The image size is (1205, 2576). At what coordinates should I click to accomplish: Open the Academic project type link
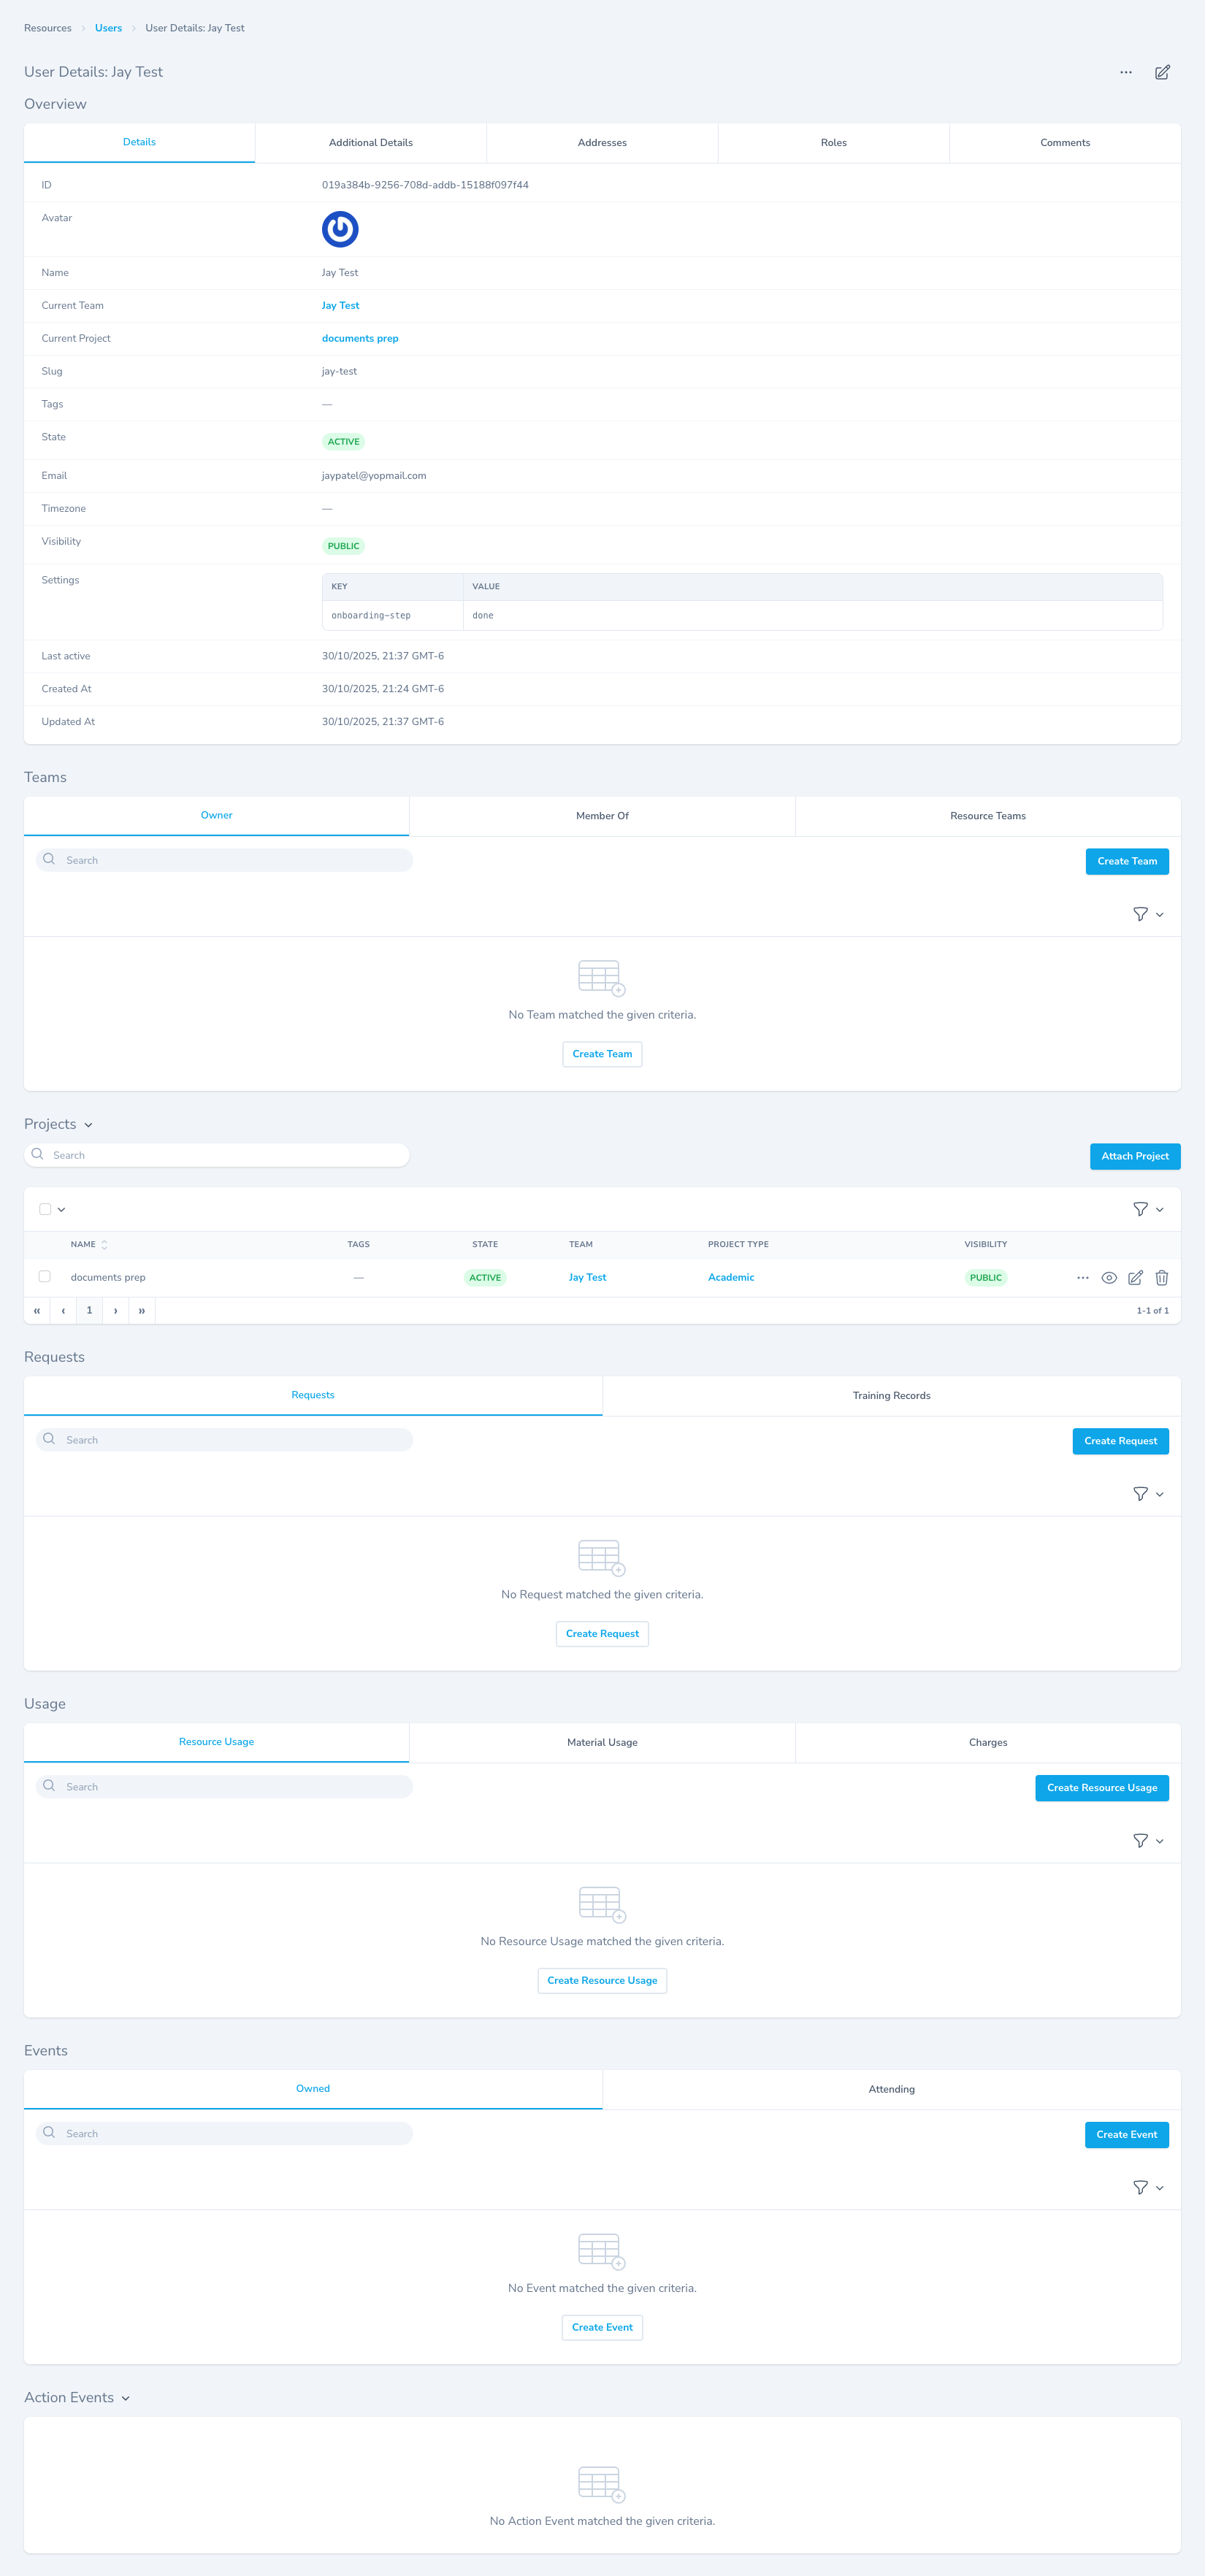point(731,1277)
